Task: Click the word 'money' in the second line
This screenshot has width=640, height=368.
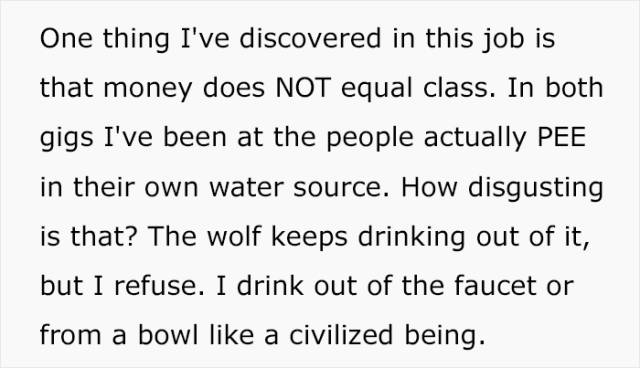Action: [x=147, y=90]
